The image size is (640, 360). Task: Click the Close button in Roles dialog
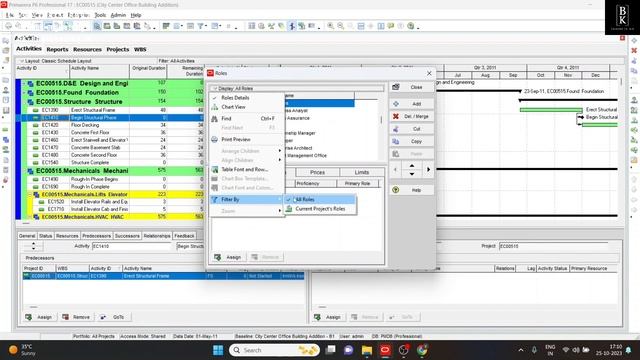(411, 87)
